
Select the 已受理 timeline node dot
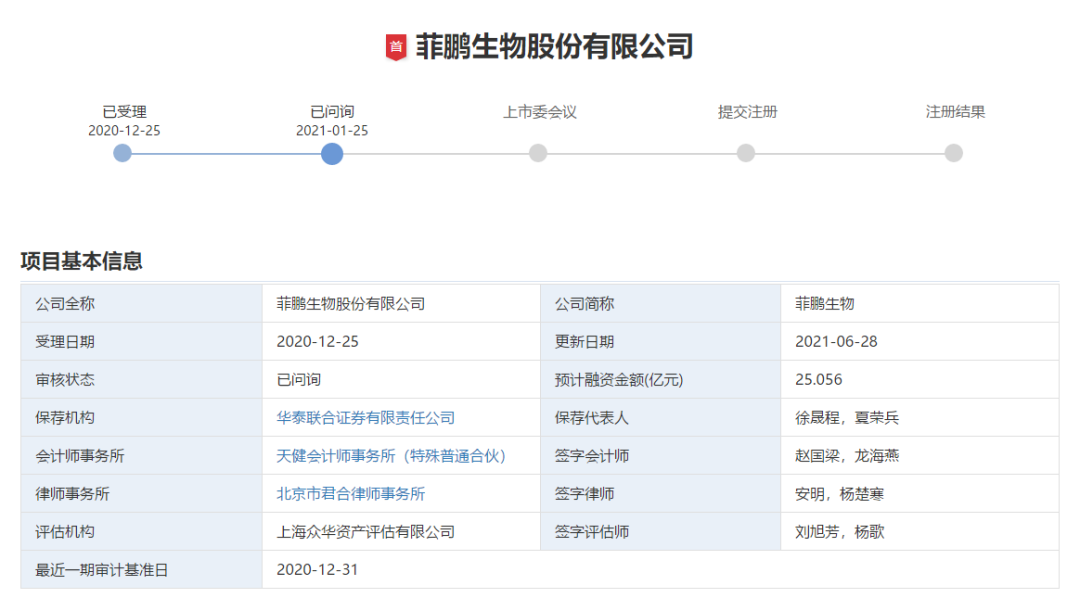(x=123, y=153)
